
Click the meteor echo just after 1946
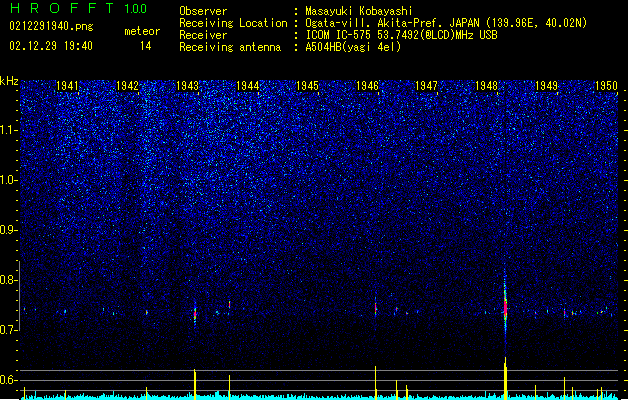(x=375, y=307)
